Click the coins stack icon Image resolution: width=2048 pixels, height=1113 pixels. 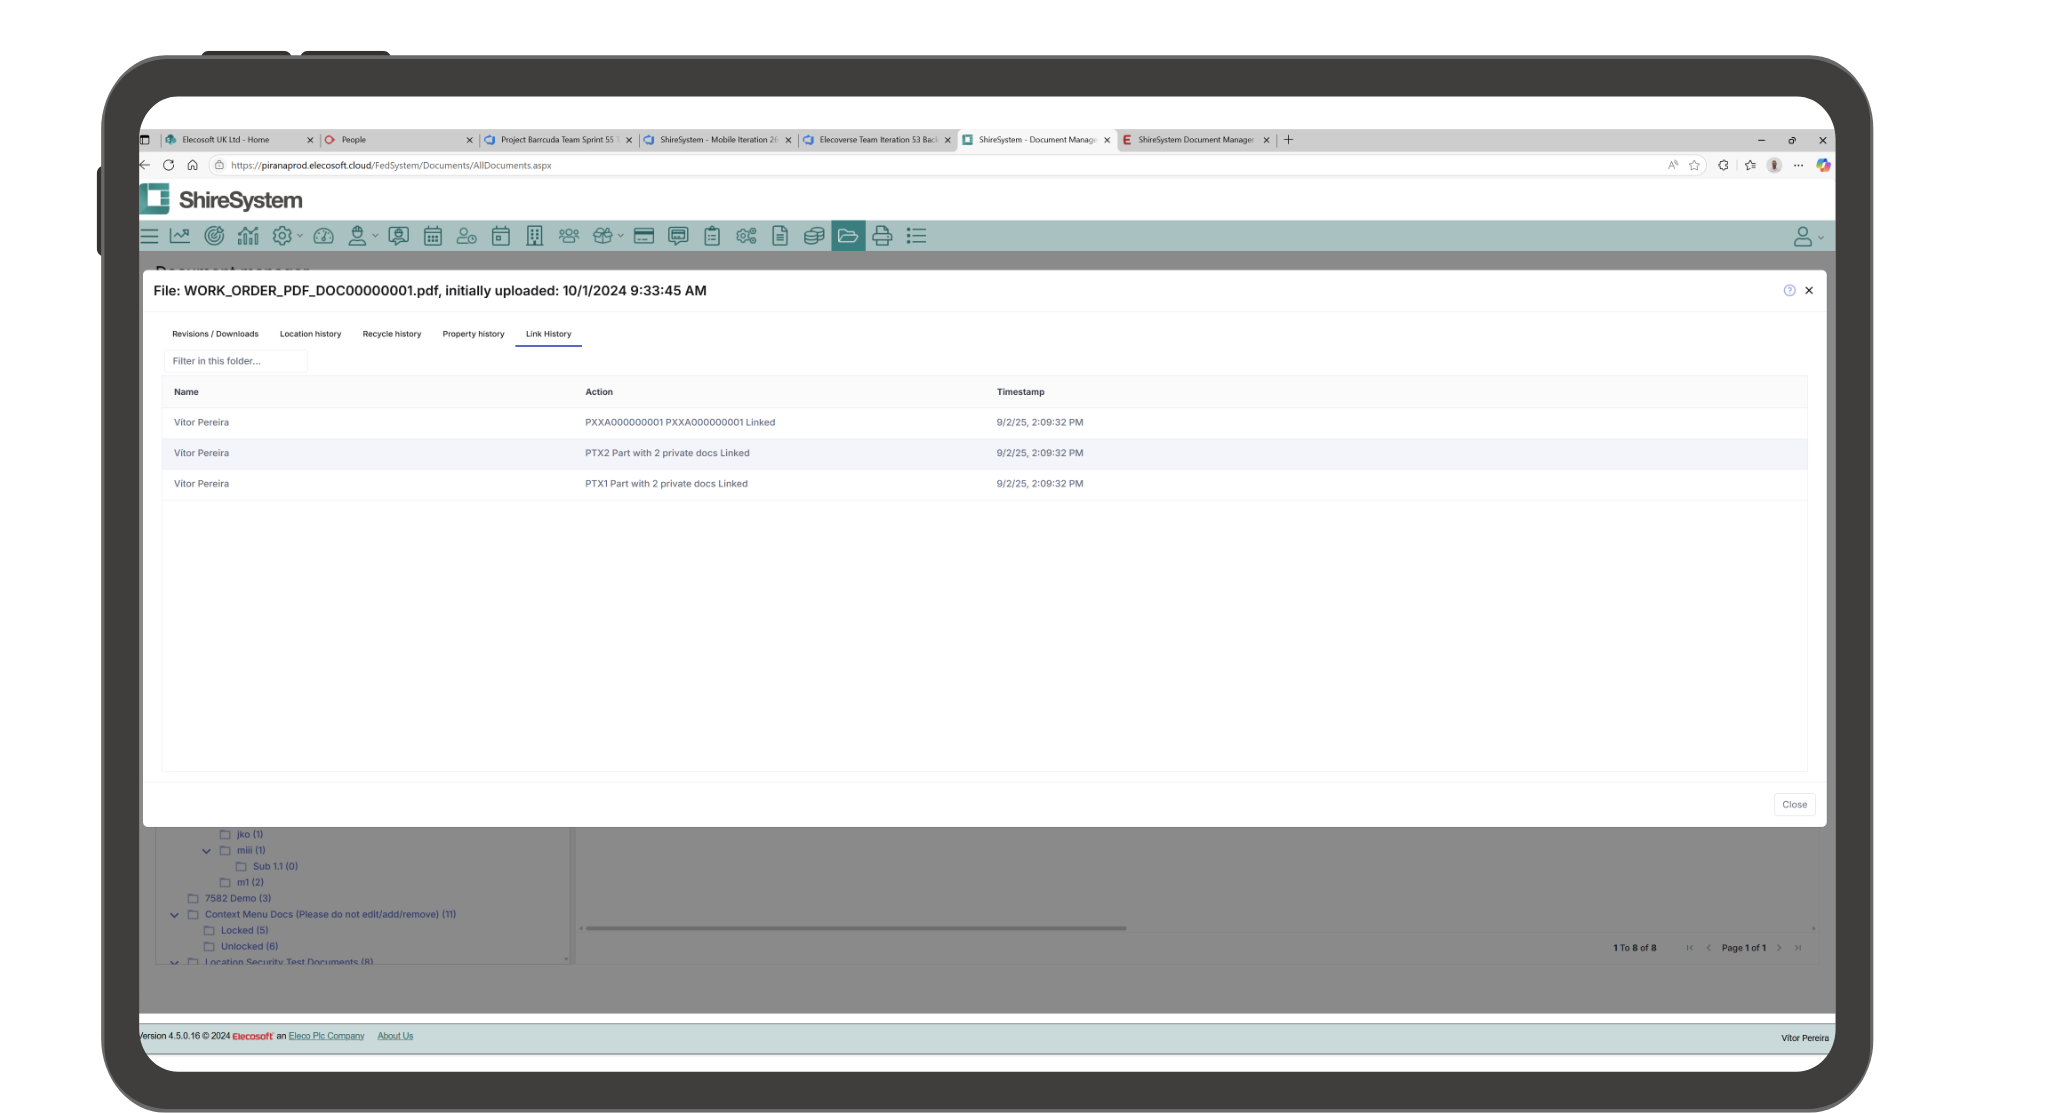point(814,236)
